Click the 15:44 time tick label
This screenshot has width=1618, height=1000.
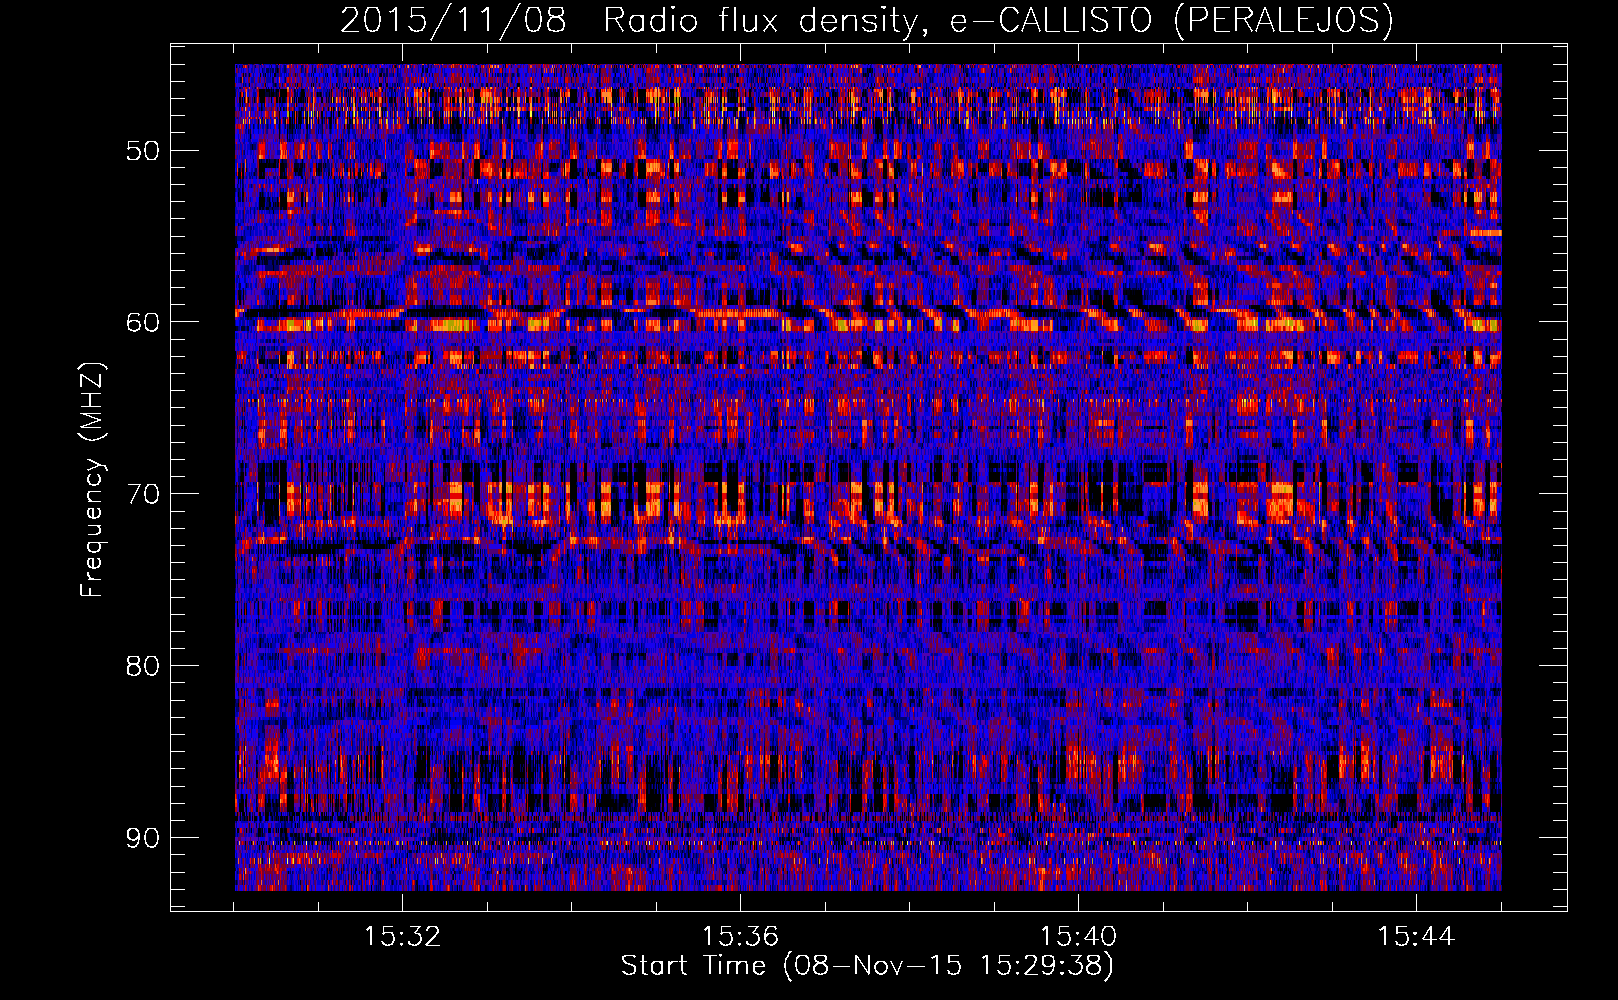tap(1416, 937)
